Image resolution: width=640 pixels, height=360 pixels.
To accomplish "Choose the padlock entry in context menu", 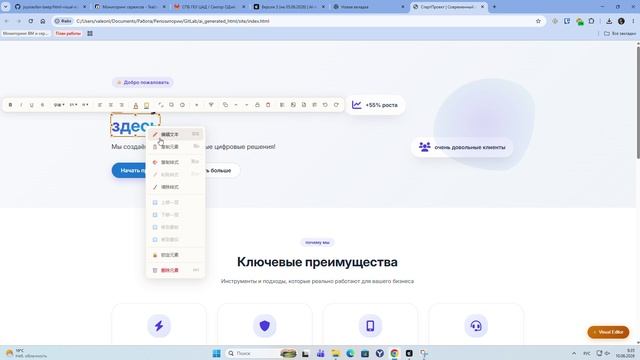I will [x=176, y=255].
